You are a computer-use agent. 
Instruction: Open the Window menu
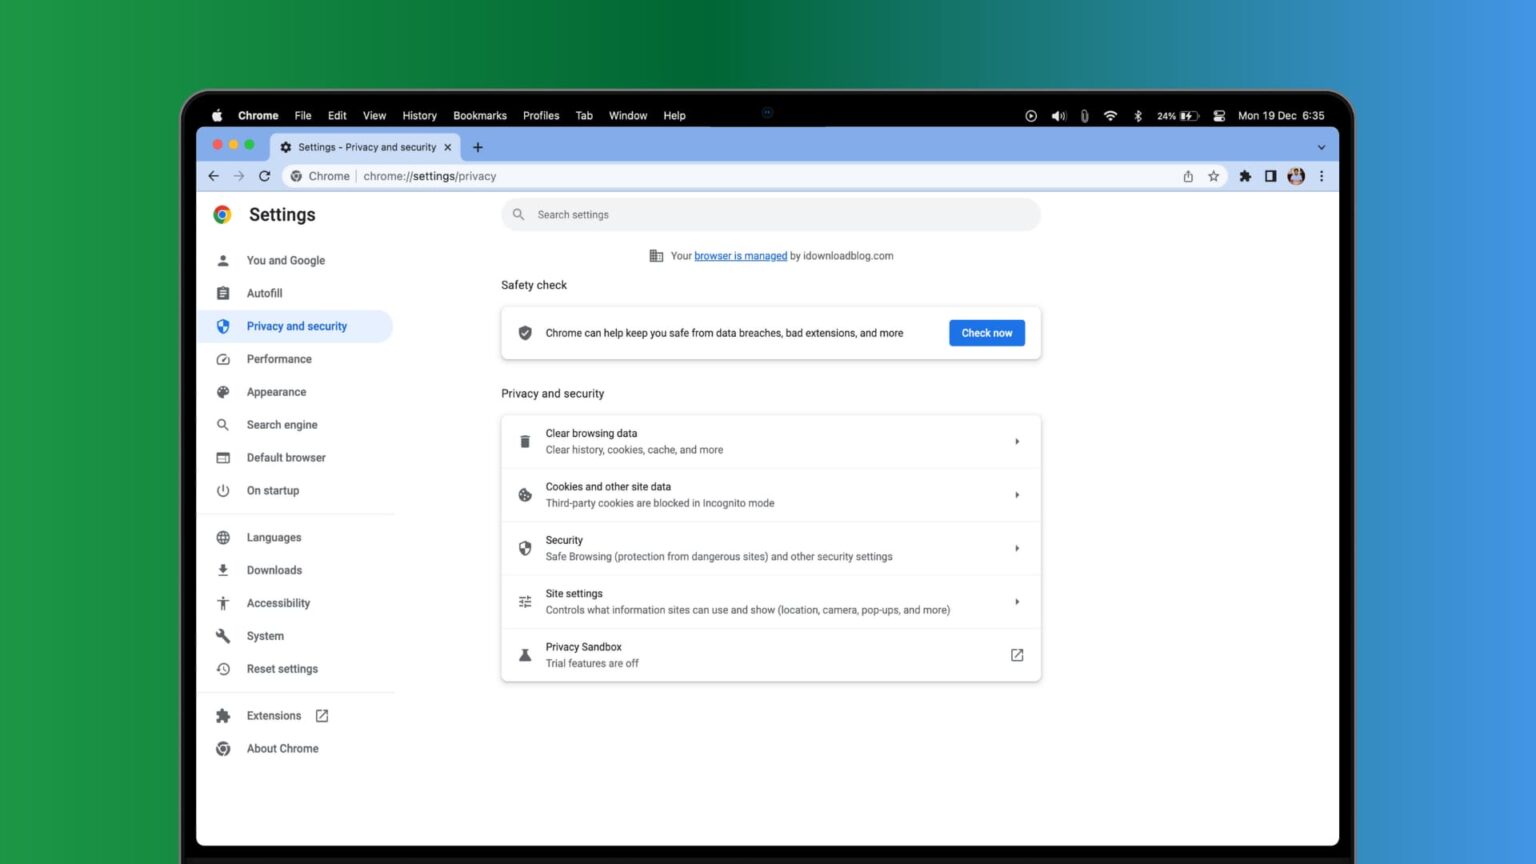628,116
